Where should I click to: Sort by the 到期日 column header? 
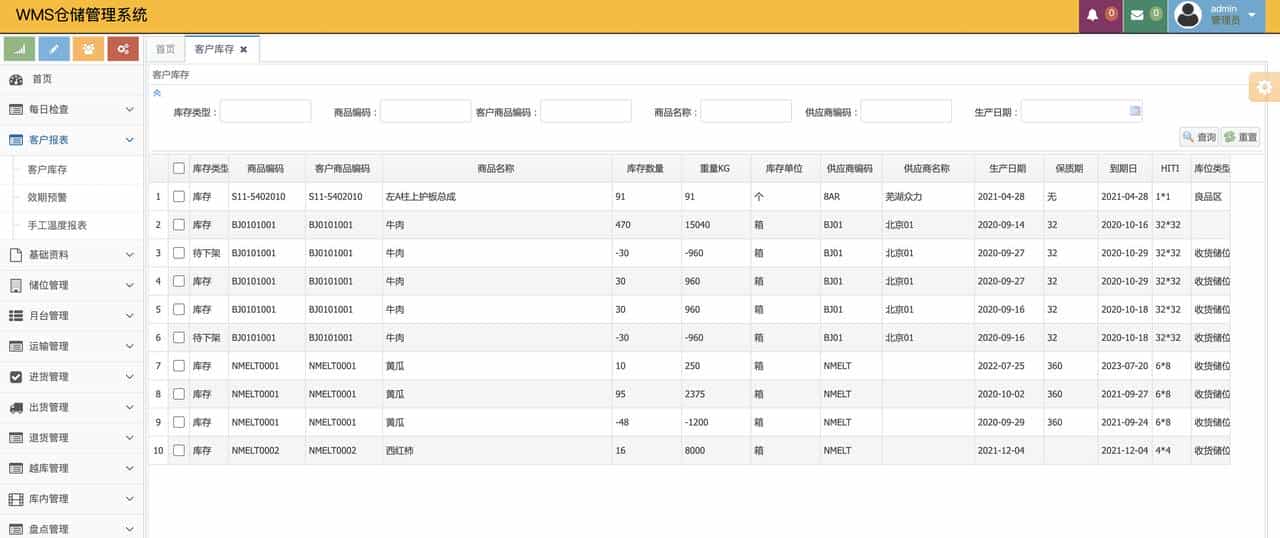pos(1124,168)
